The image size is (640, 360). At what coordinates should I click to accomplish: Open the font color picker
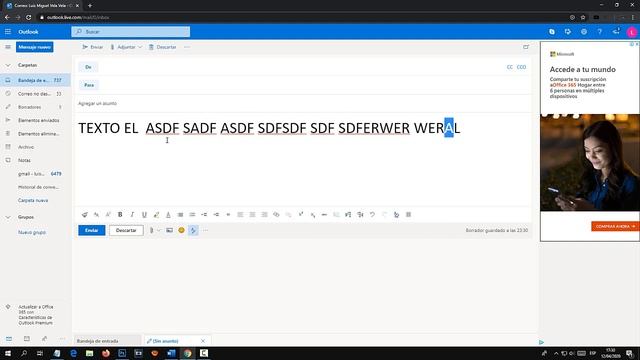pyautogui.click(x=168, y=215)
